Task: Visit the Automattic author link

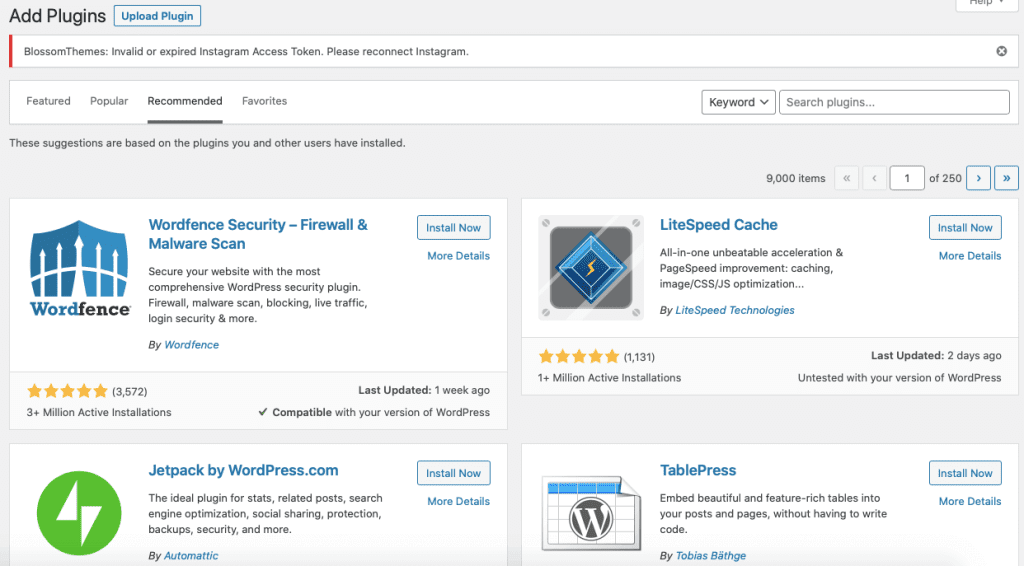Action: click(191, 556)
